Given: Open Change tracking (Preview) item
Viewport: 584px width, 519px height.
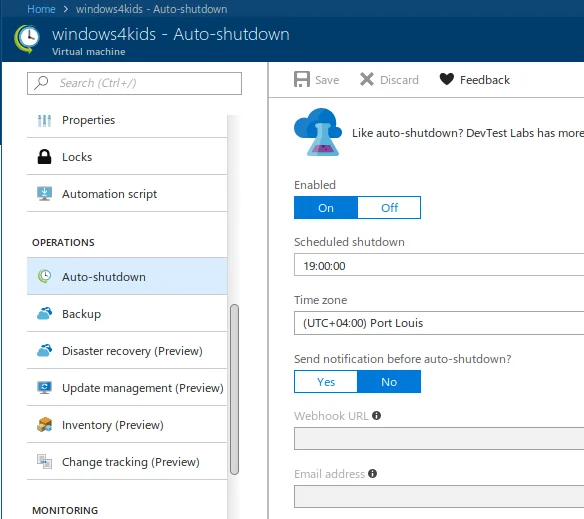Looking at the screenshot, I should point(127,462).
